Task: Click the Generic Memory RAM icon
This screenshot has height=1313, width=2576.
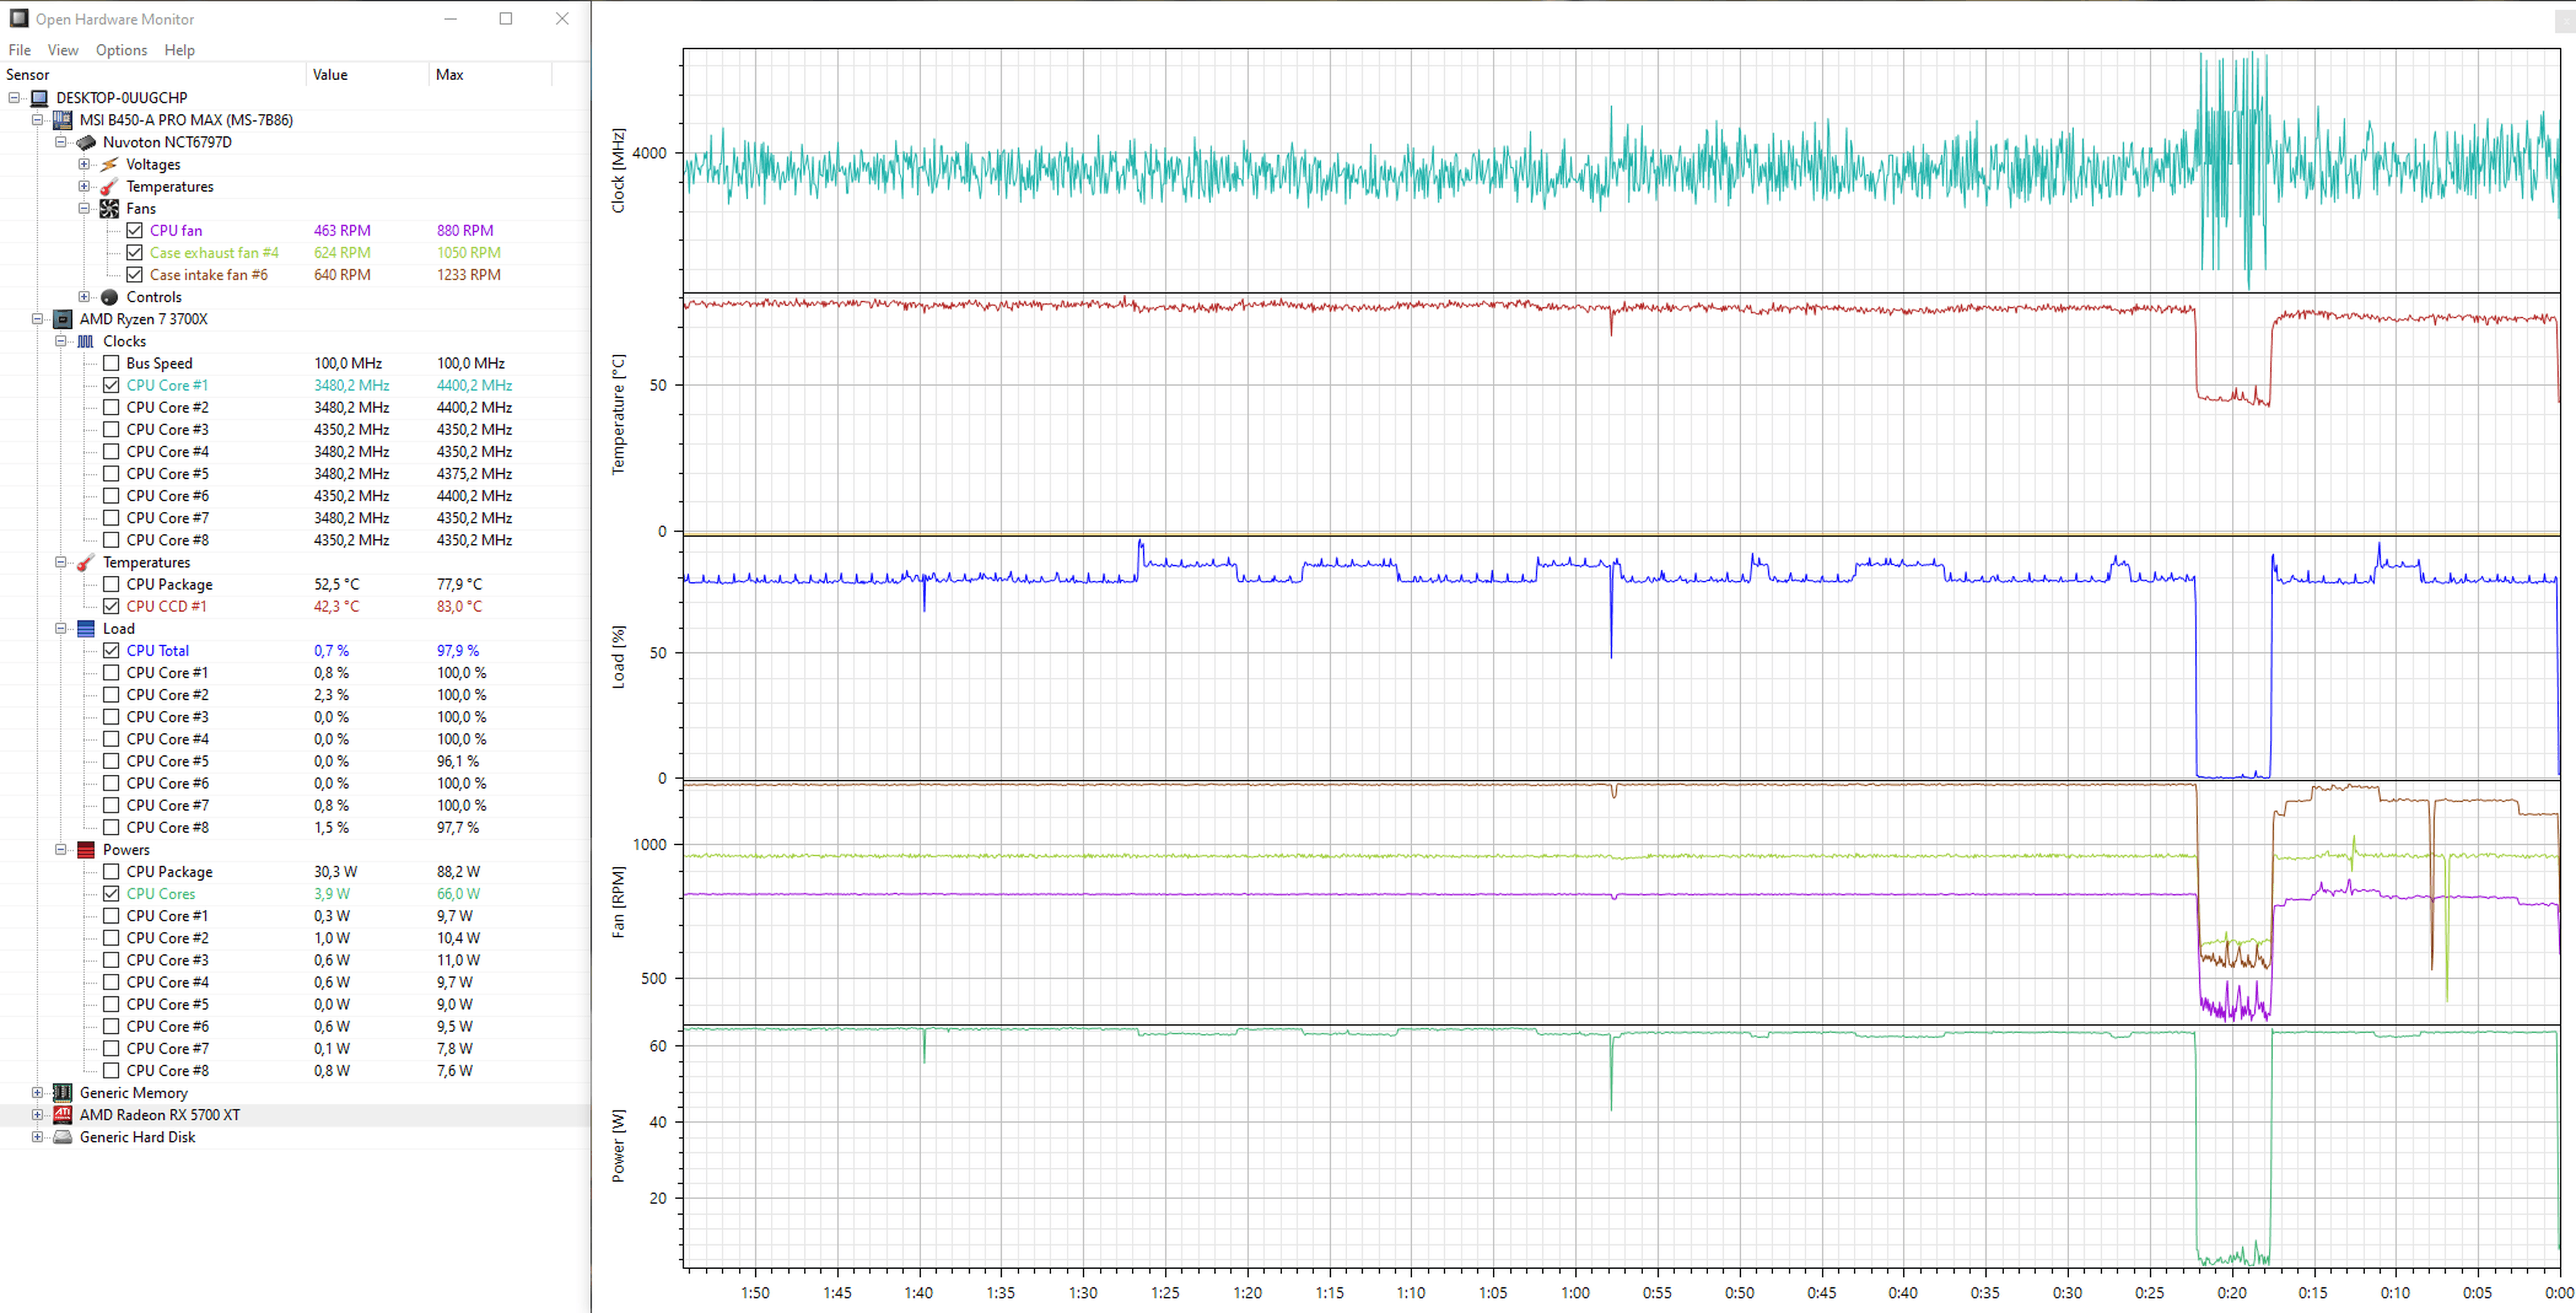Action: click(x=62, y=1093)
